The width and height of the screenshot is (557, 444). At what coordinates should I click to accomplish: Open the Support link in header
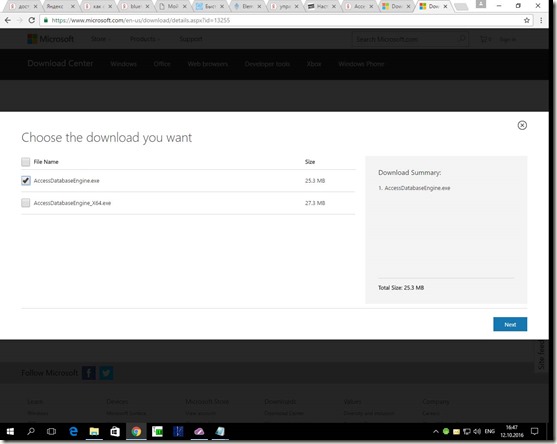(x=191, y=39)
